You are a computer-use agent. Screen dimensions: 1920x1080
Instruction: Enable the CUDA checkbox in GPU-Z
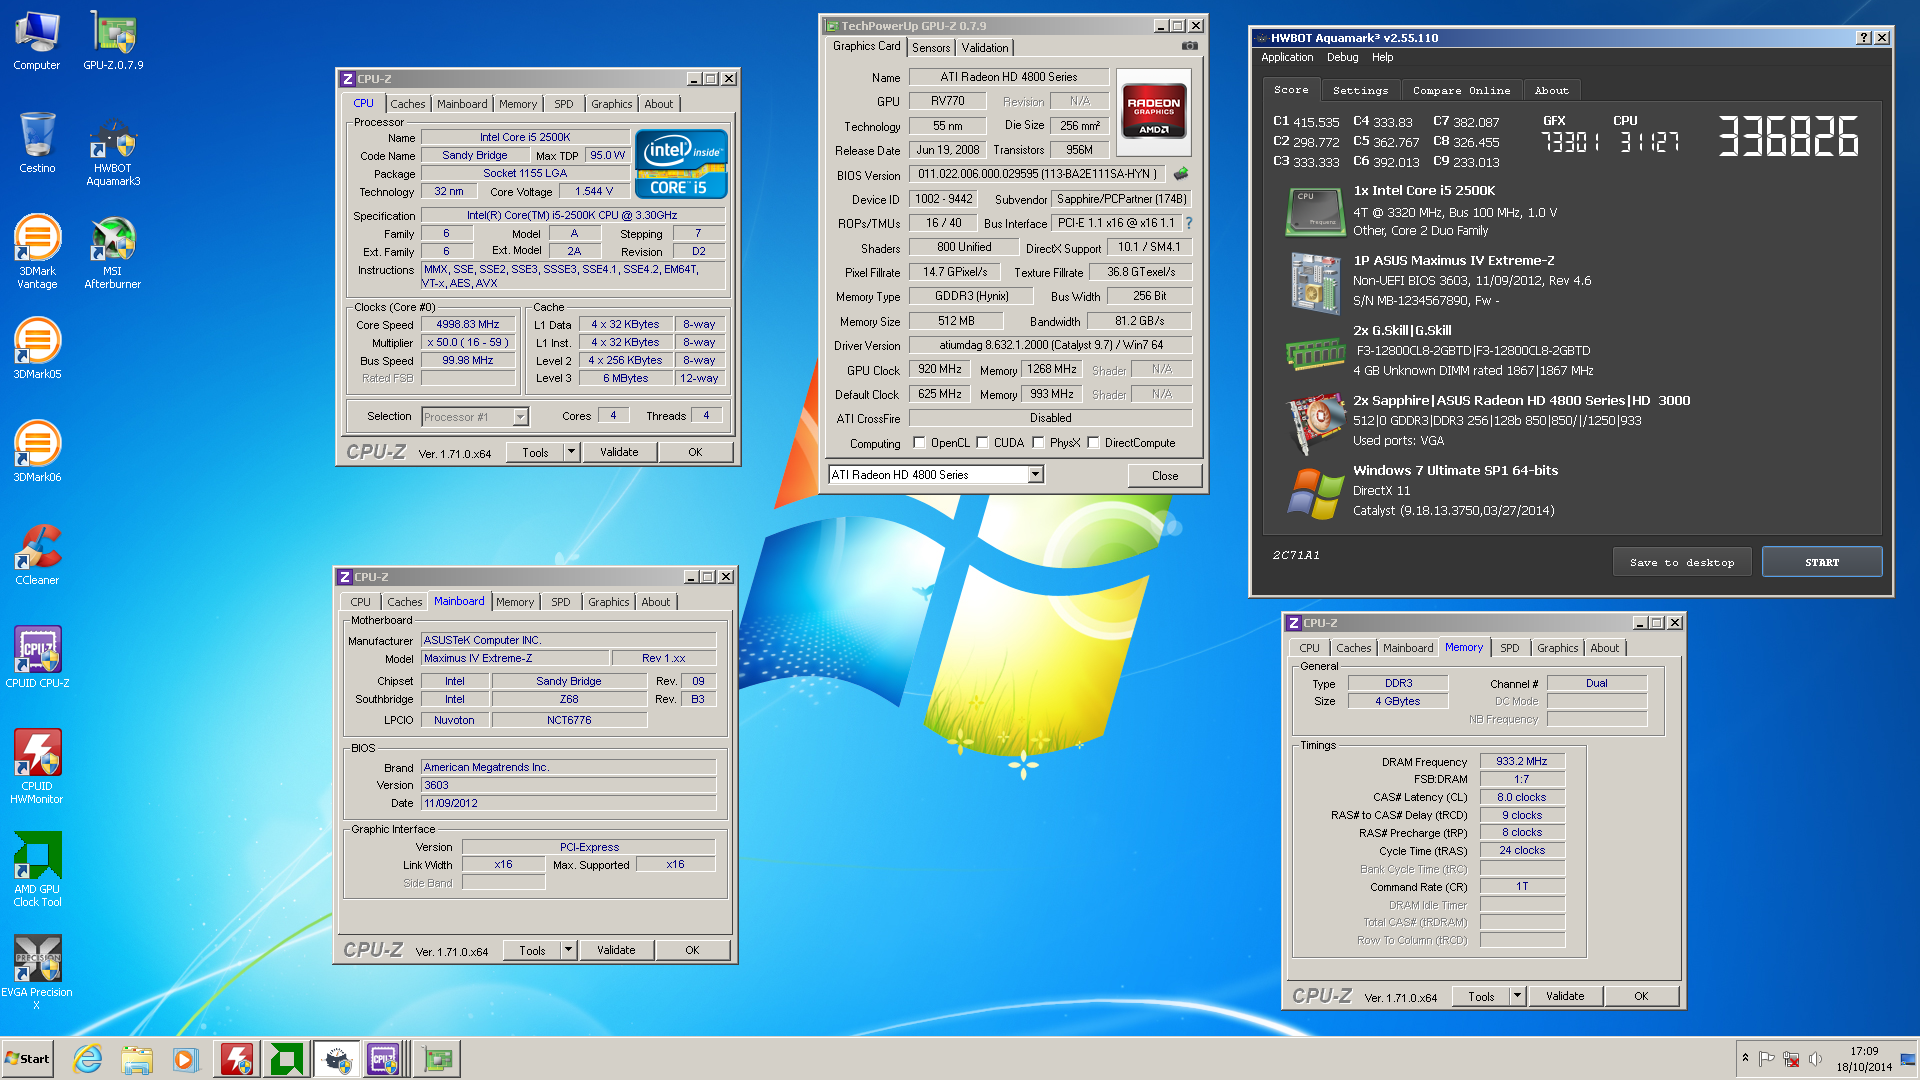coord(982,443)
